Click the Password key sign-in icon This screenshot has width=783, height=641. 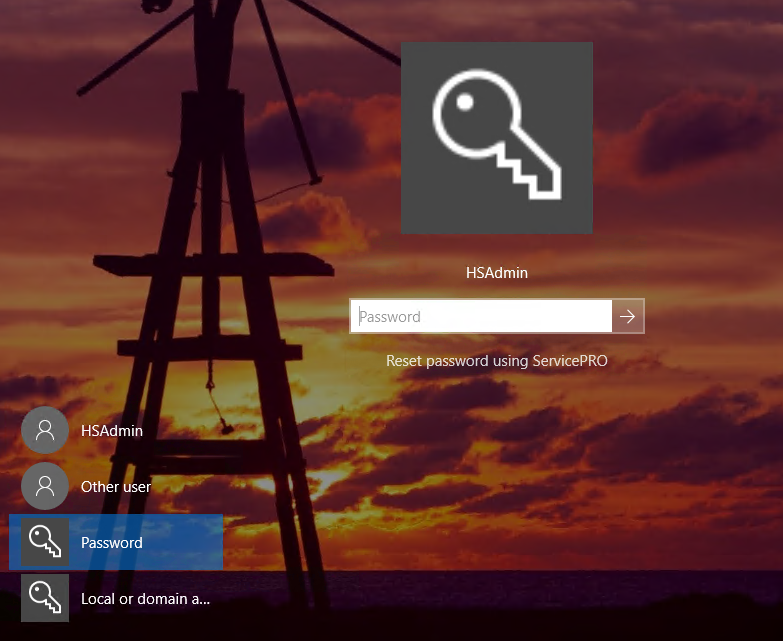click(45, 542)
